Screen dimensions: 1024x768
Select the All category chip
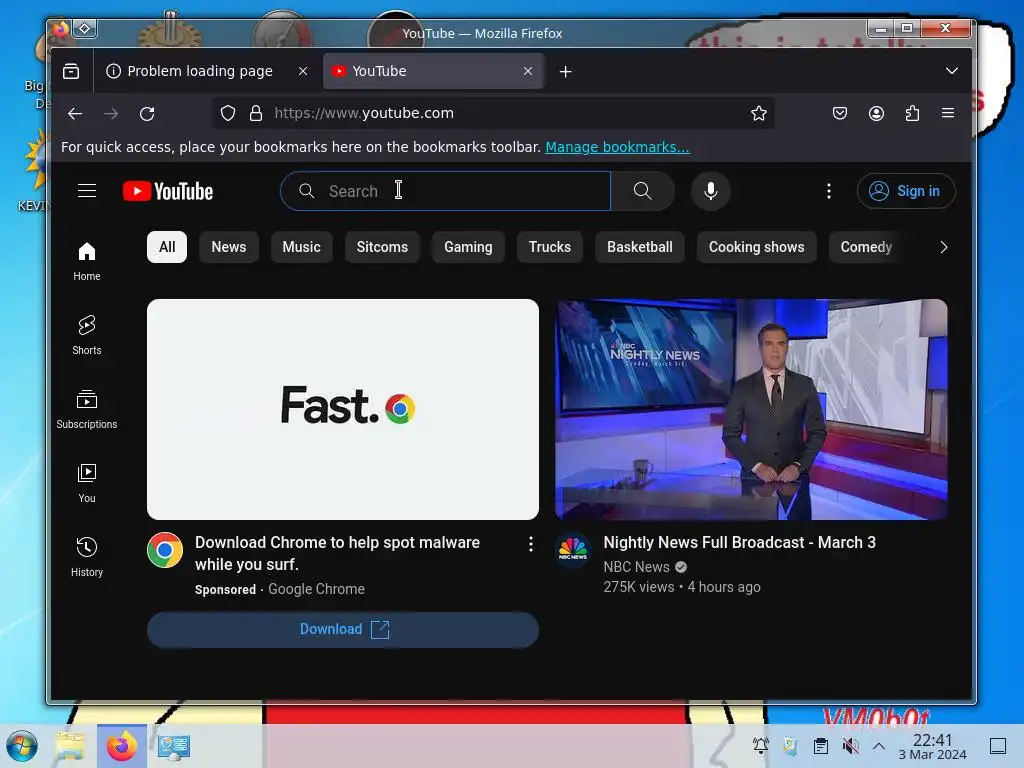click(167, 247)
